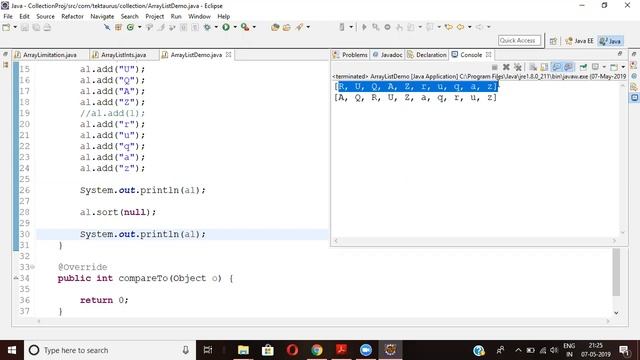Viewport: 640px width, 360px height.
Task: Click the Save toolbar icon
Action: point(25,27)
